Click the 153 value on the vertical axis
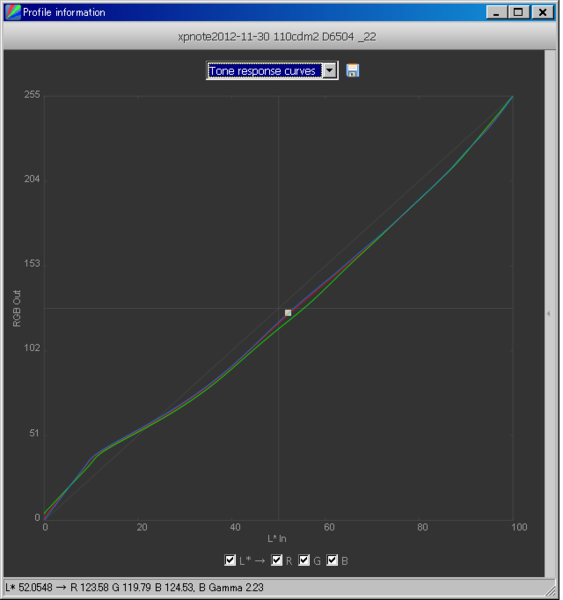Image resolution: width=563 pixels, height=600 pixels. (32, 264)
